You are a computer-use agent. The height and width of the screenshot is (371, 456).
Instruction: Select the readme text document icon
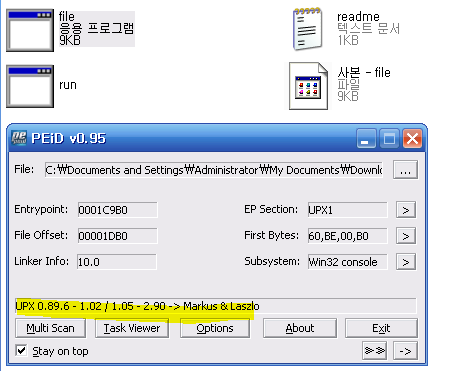click(308, 29)
